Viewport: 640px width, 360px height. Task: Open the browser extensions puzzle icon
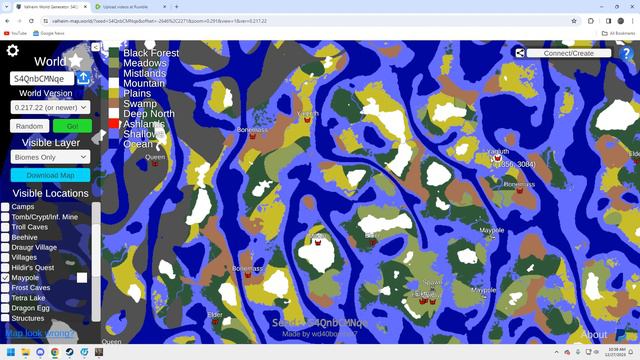591,21
